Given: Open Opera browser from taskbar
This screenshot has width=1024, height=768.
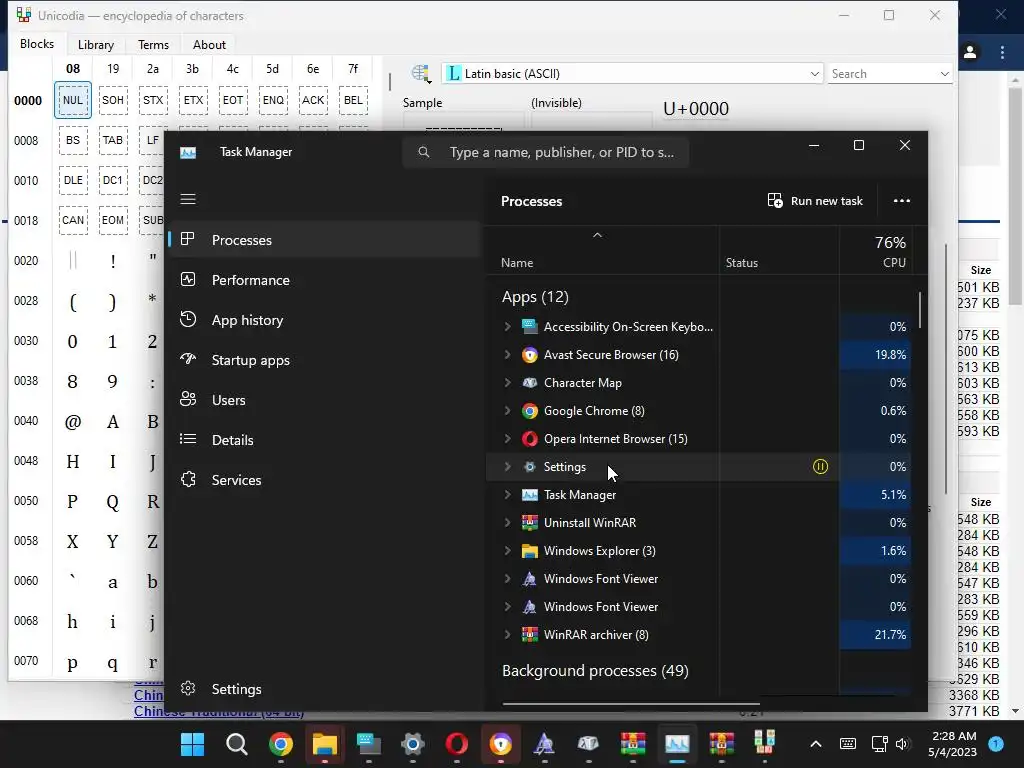Looking at the screenshot, I should (x=456, y=744).
